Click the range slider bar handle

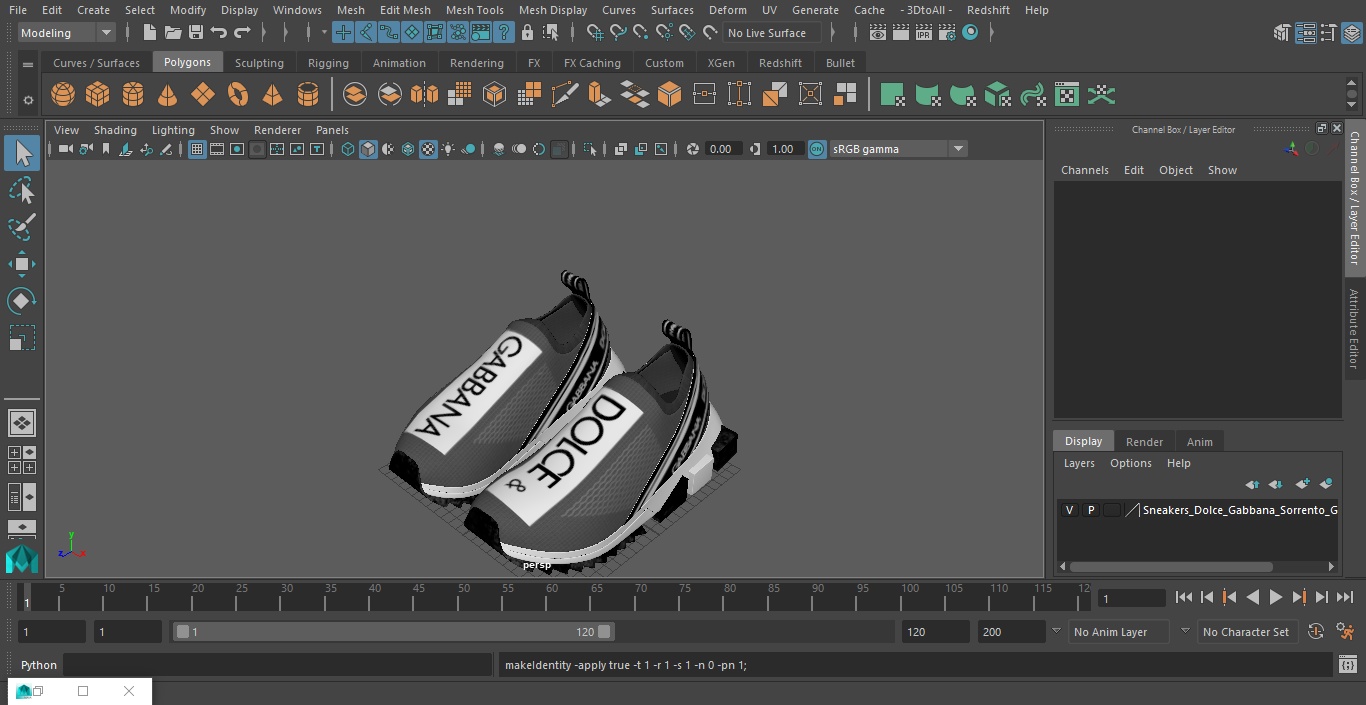point(393,632)
